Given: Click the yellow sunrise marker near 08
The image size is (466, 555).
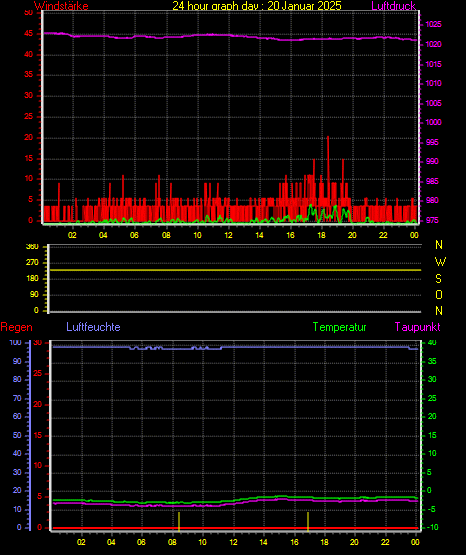Looking at the screenshot, I should click(179, 521).
